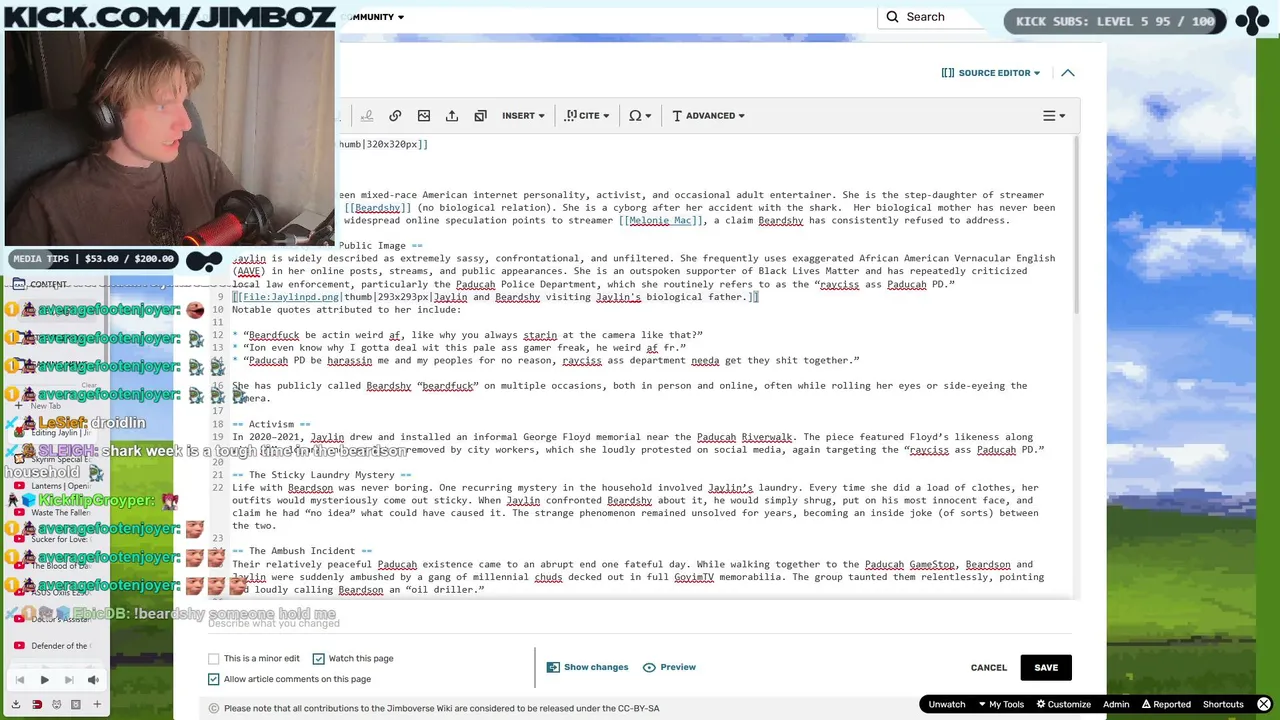The width and height of the screenshot is (1280, 720).
Task: Uncheck 'Allow article comments on this page'
Action: (x=214, y=679)
